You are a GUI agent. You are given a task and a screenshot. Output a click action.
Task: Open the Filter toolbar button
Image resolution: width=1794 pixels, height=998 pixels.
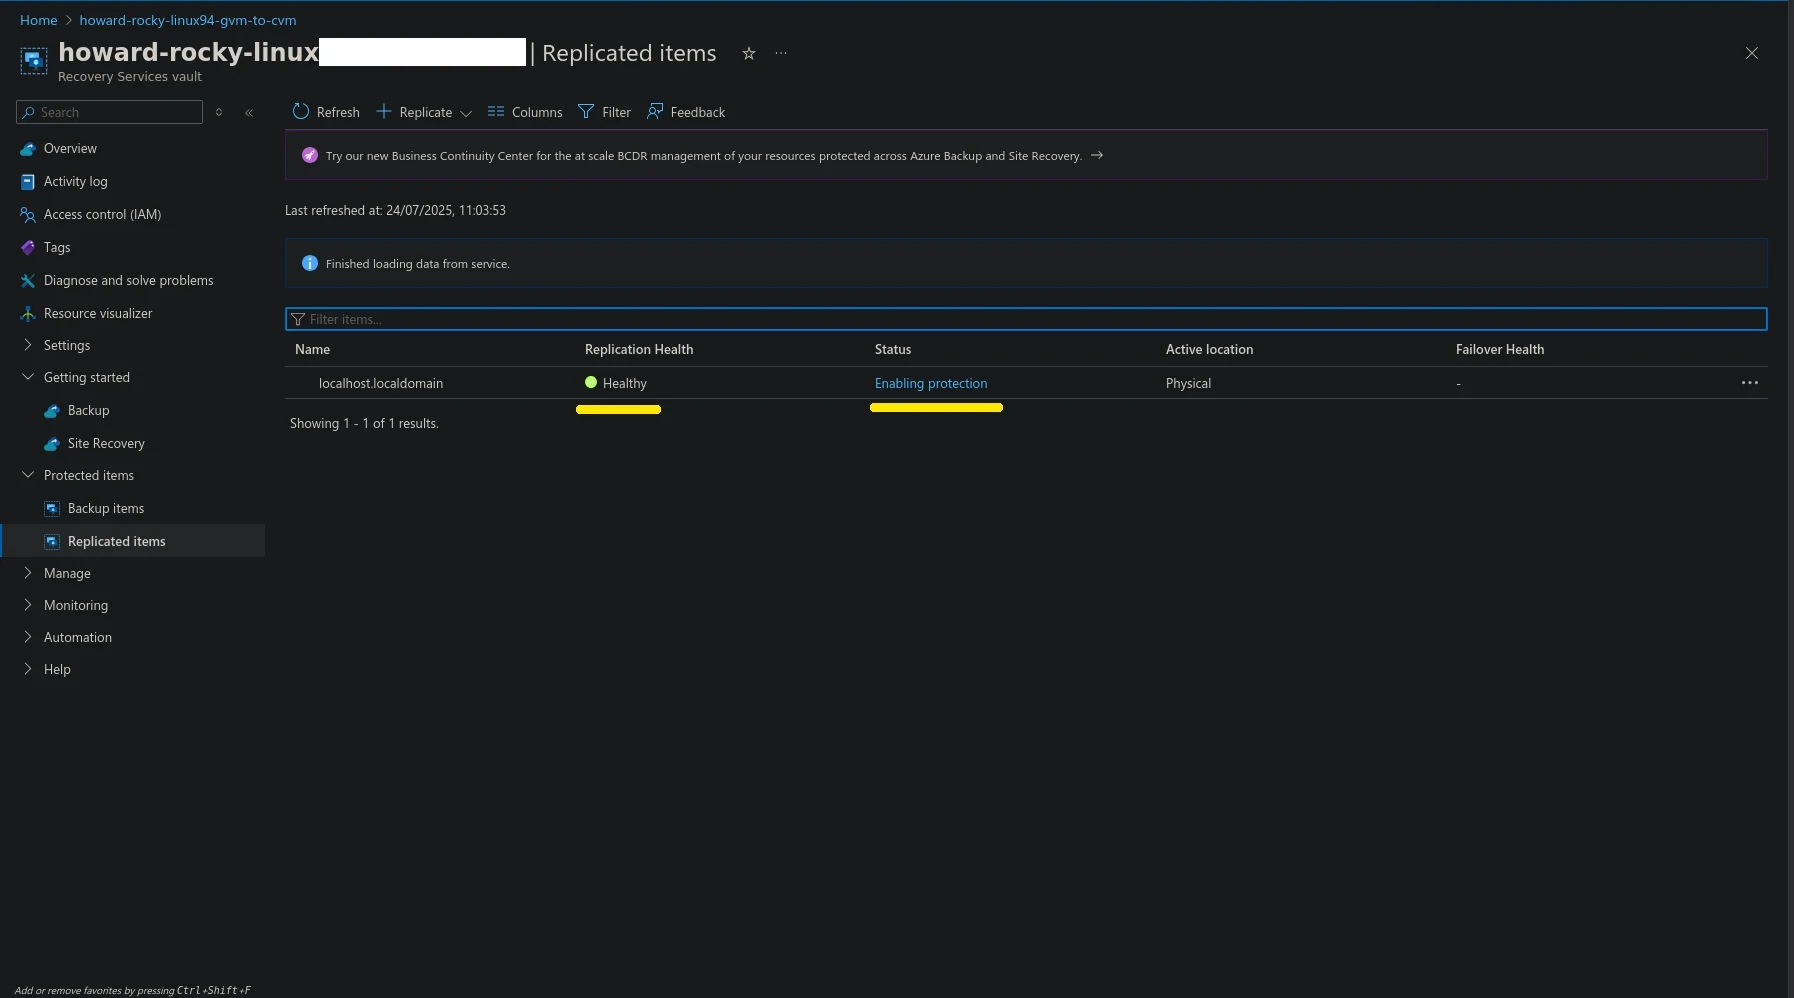point(604,112)
